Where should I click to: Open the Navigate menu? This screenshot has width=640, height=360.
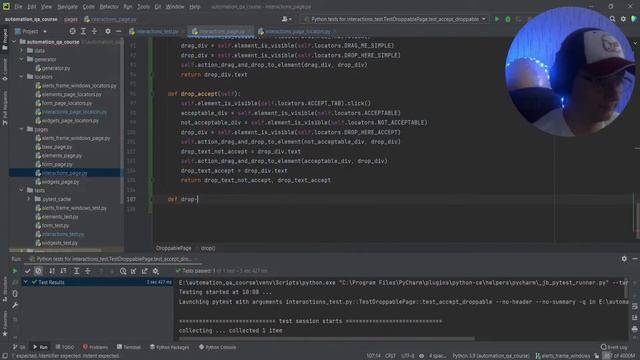67,7
